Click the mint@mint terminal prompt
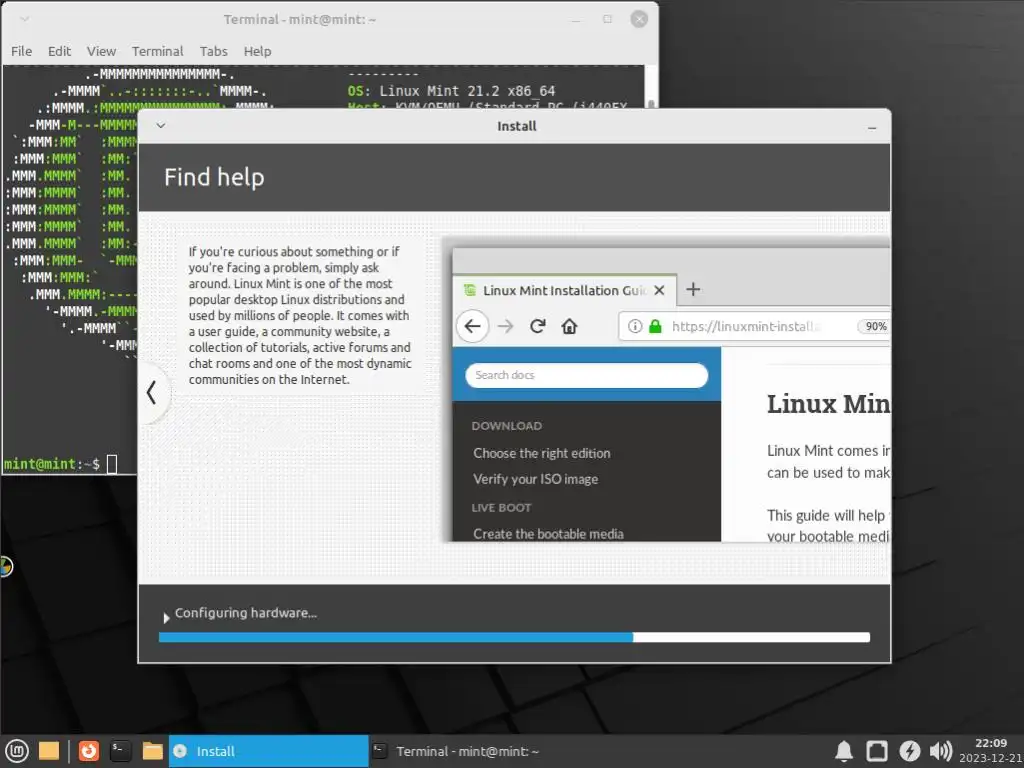Viewport: 1024px width, 768px height. click(52, 464)
